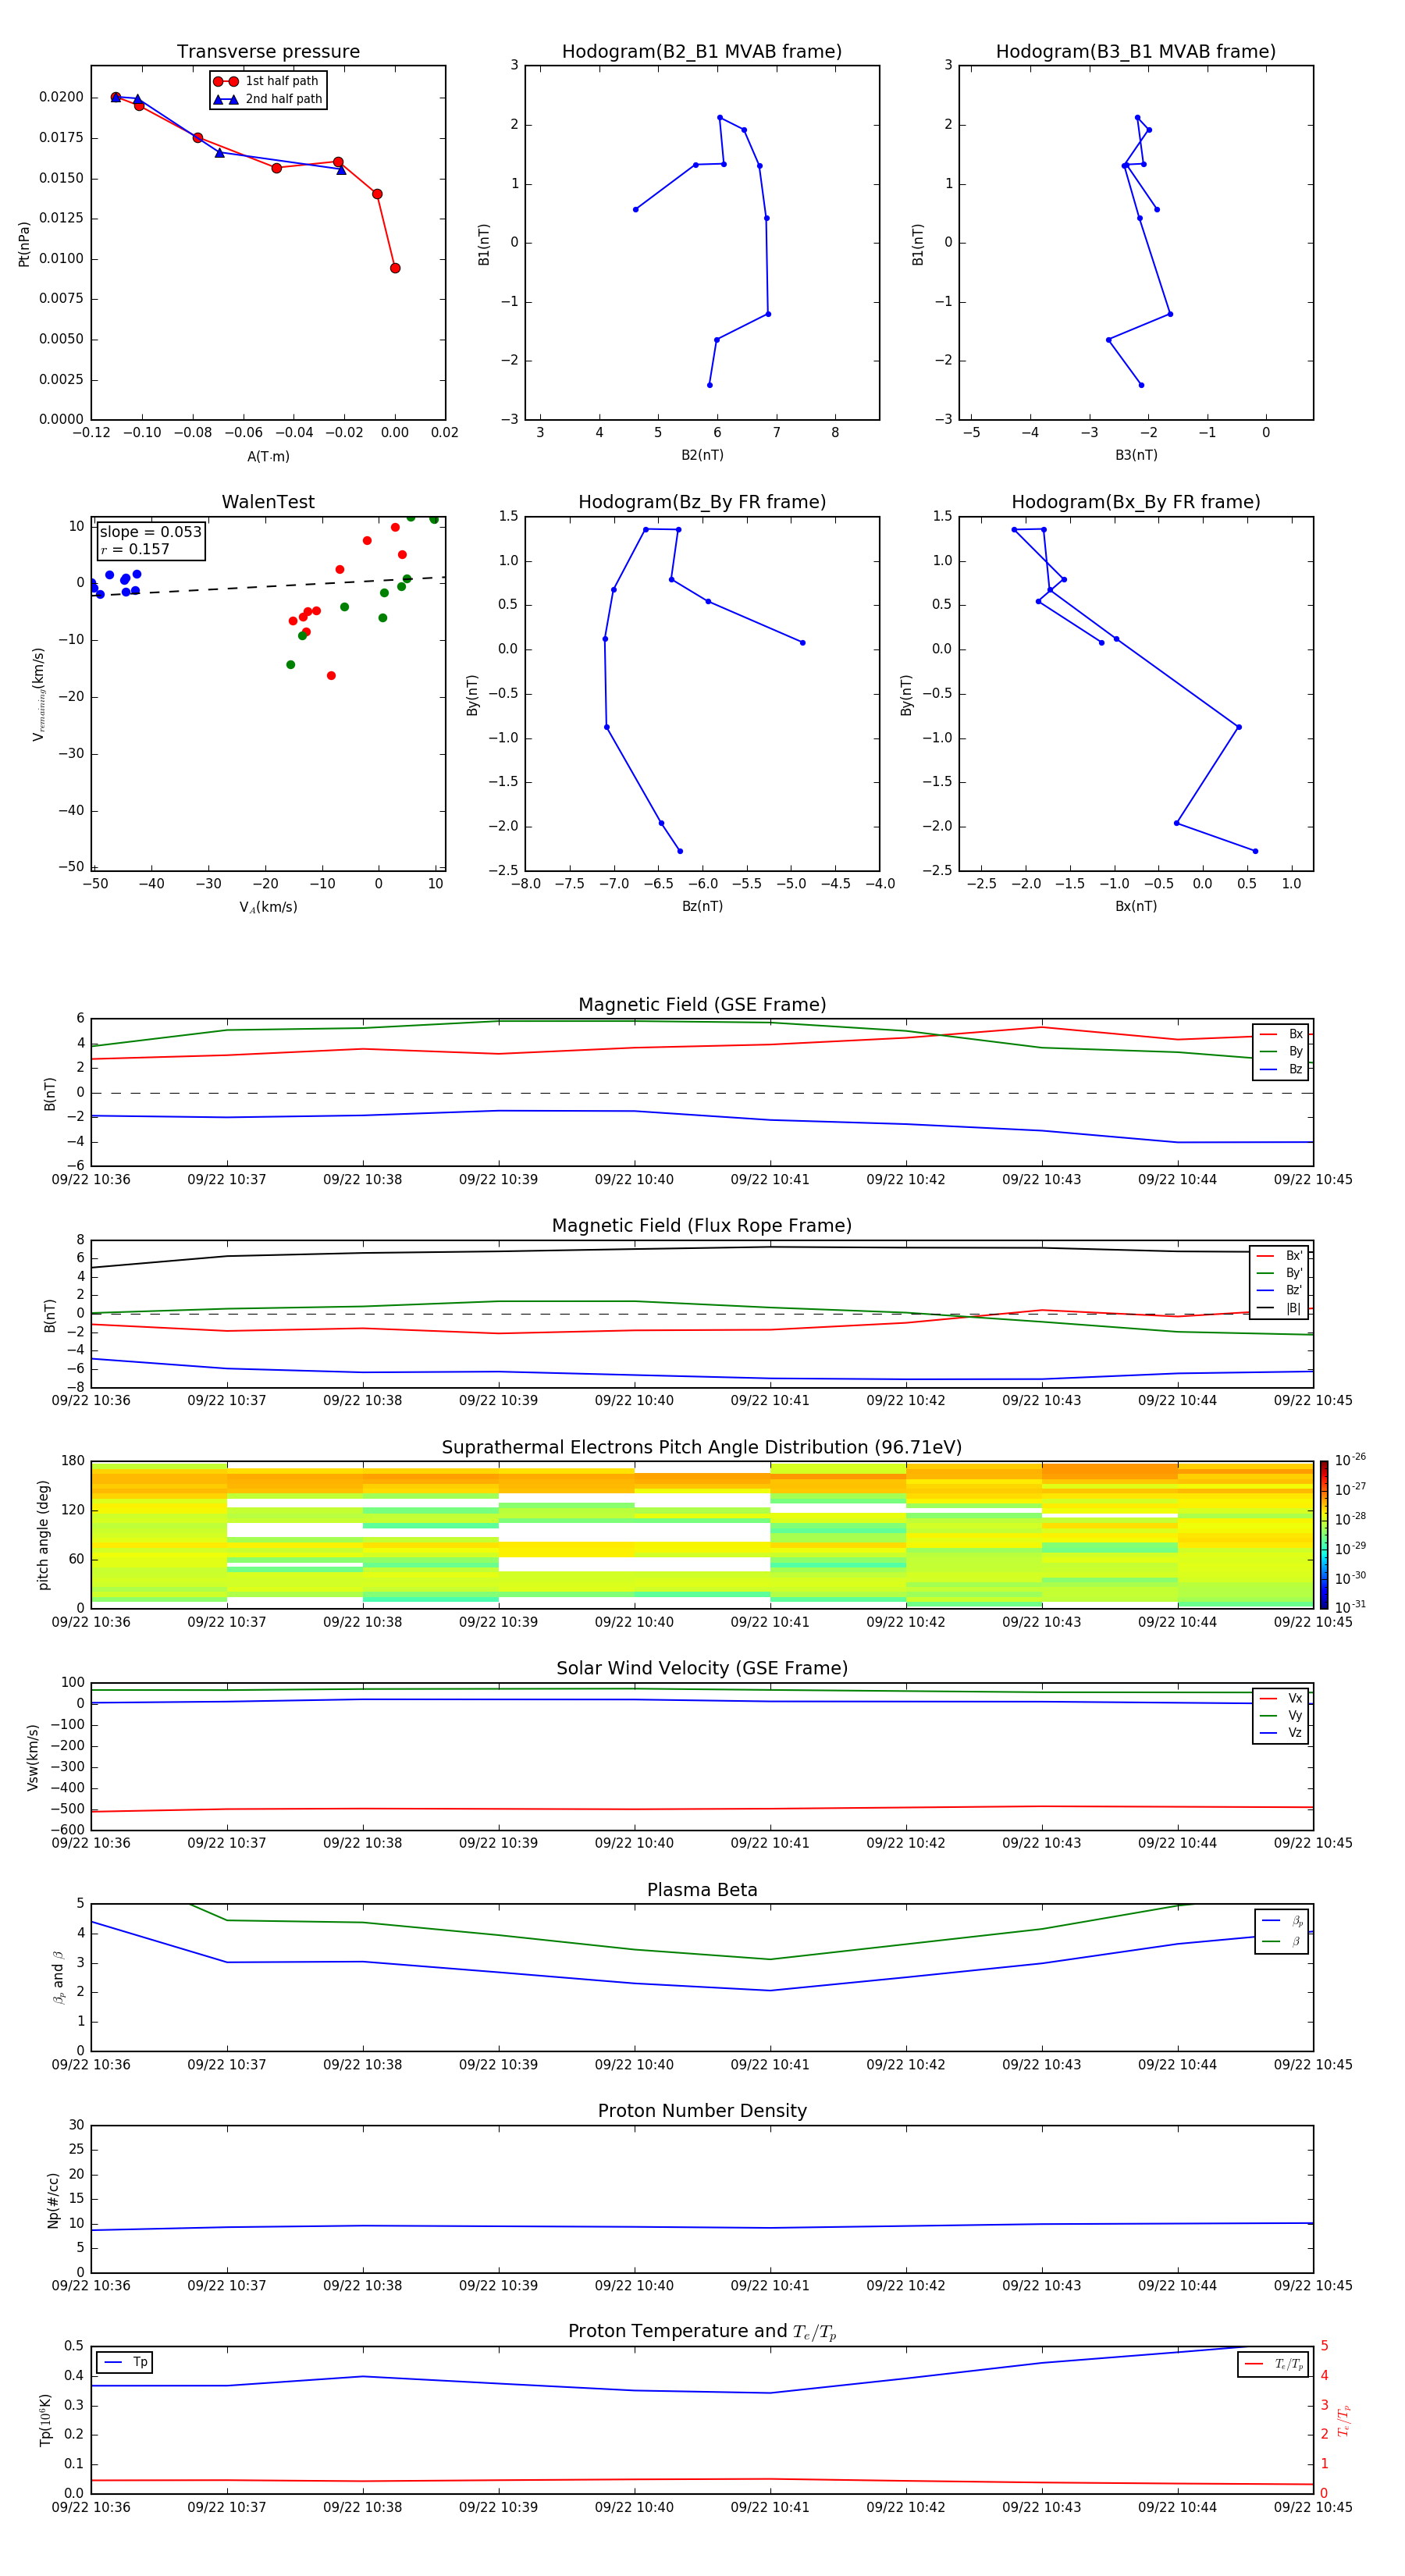The image size is (1405, 2576).
Task: Click the lowest red point in Transverse pressure
Action: (x=395, y=268)
